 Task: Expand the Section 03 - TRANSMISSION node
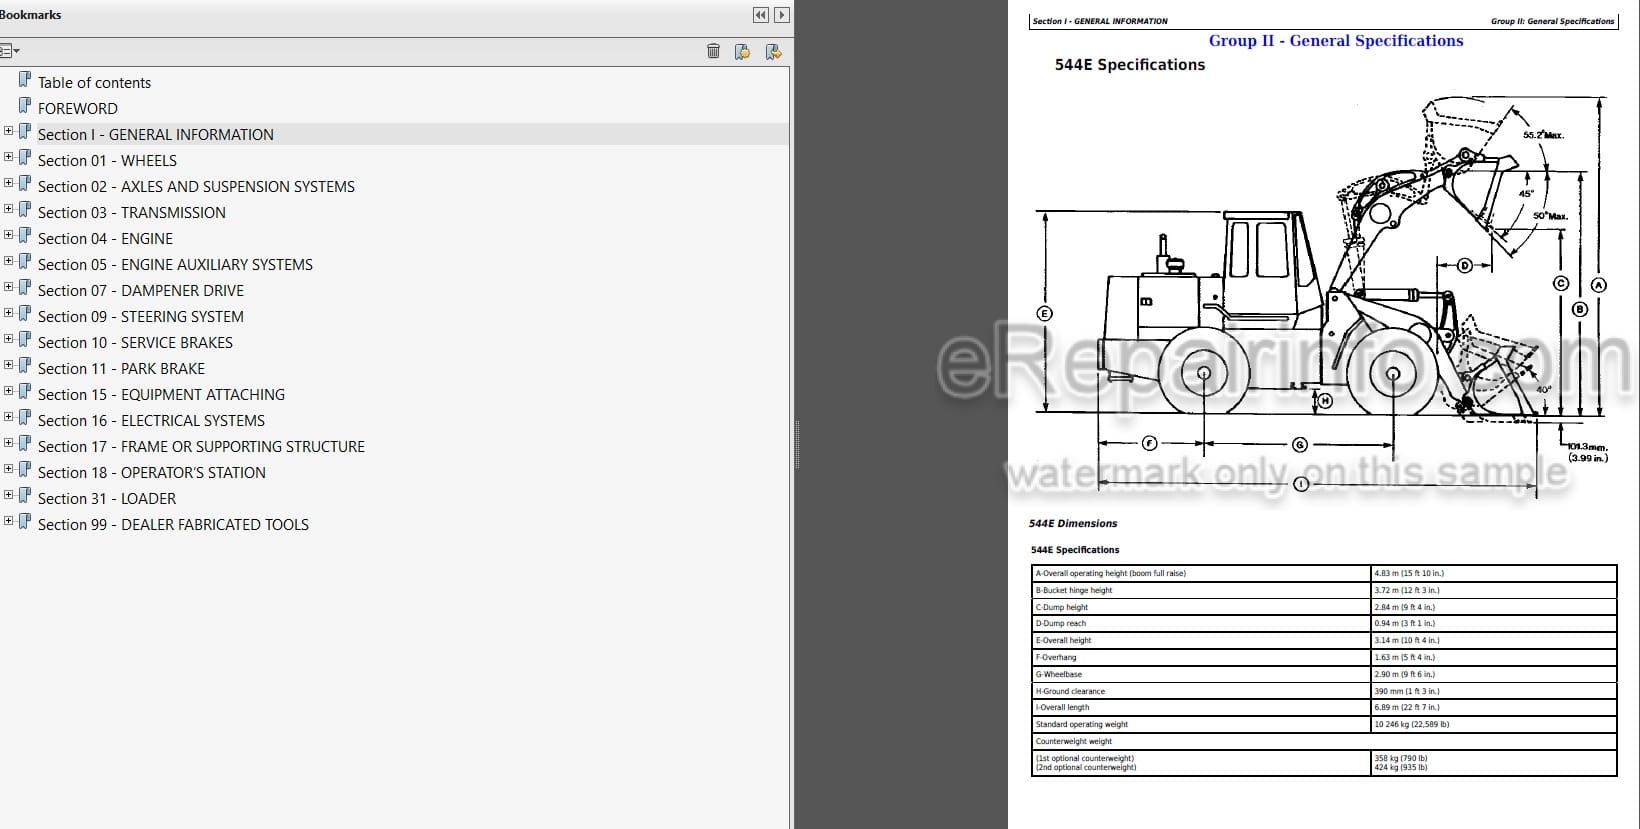tap(9, 209)
